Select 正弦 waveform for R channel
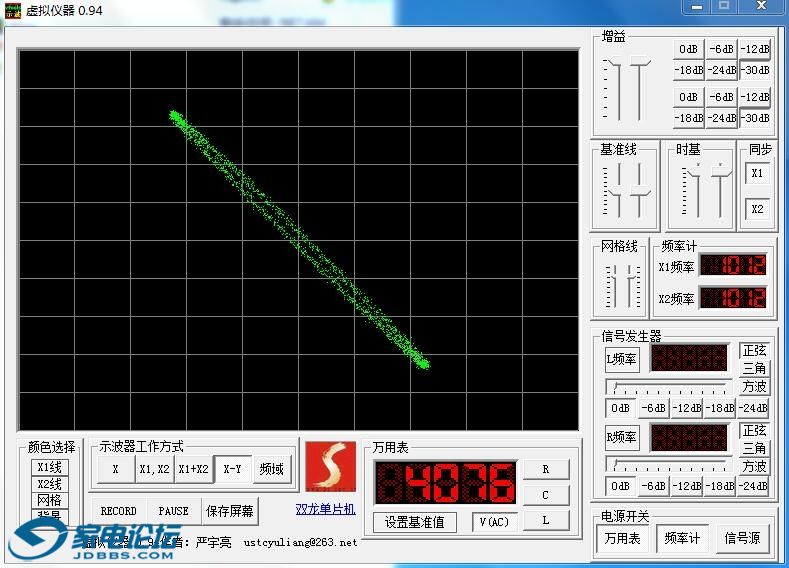Viewport: 789px width, 568px height. pos(755,430)
